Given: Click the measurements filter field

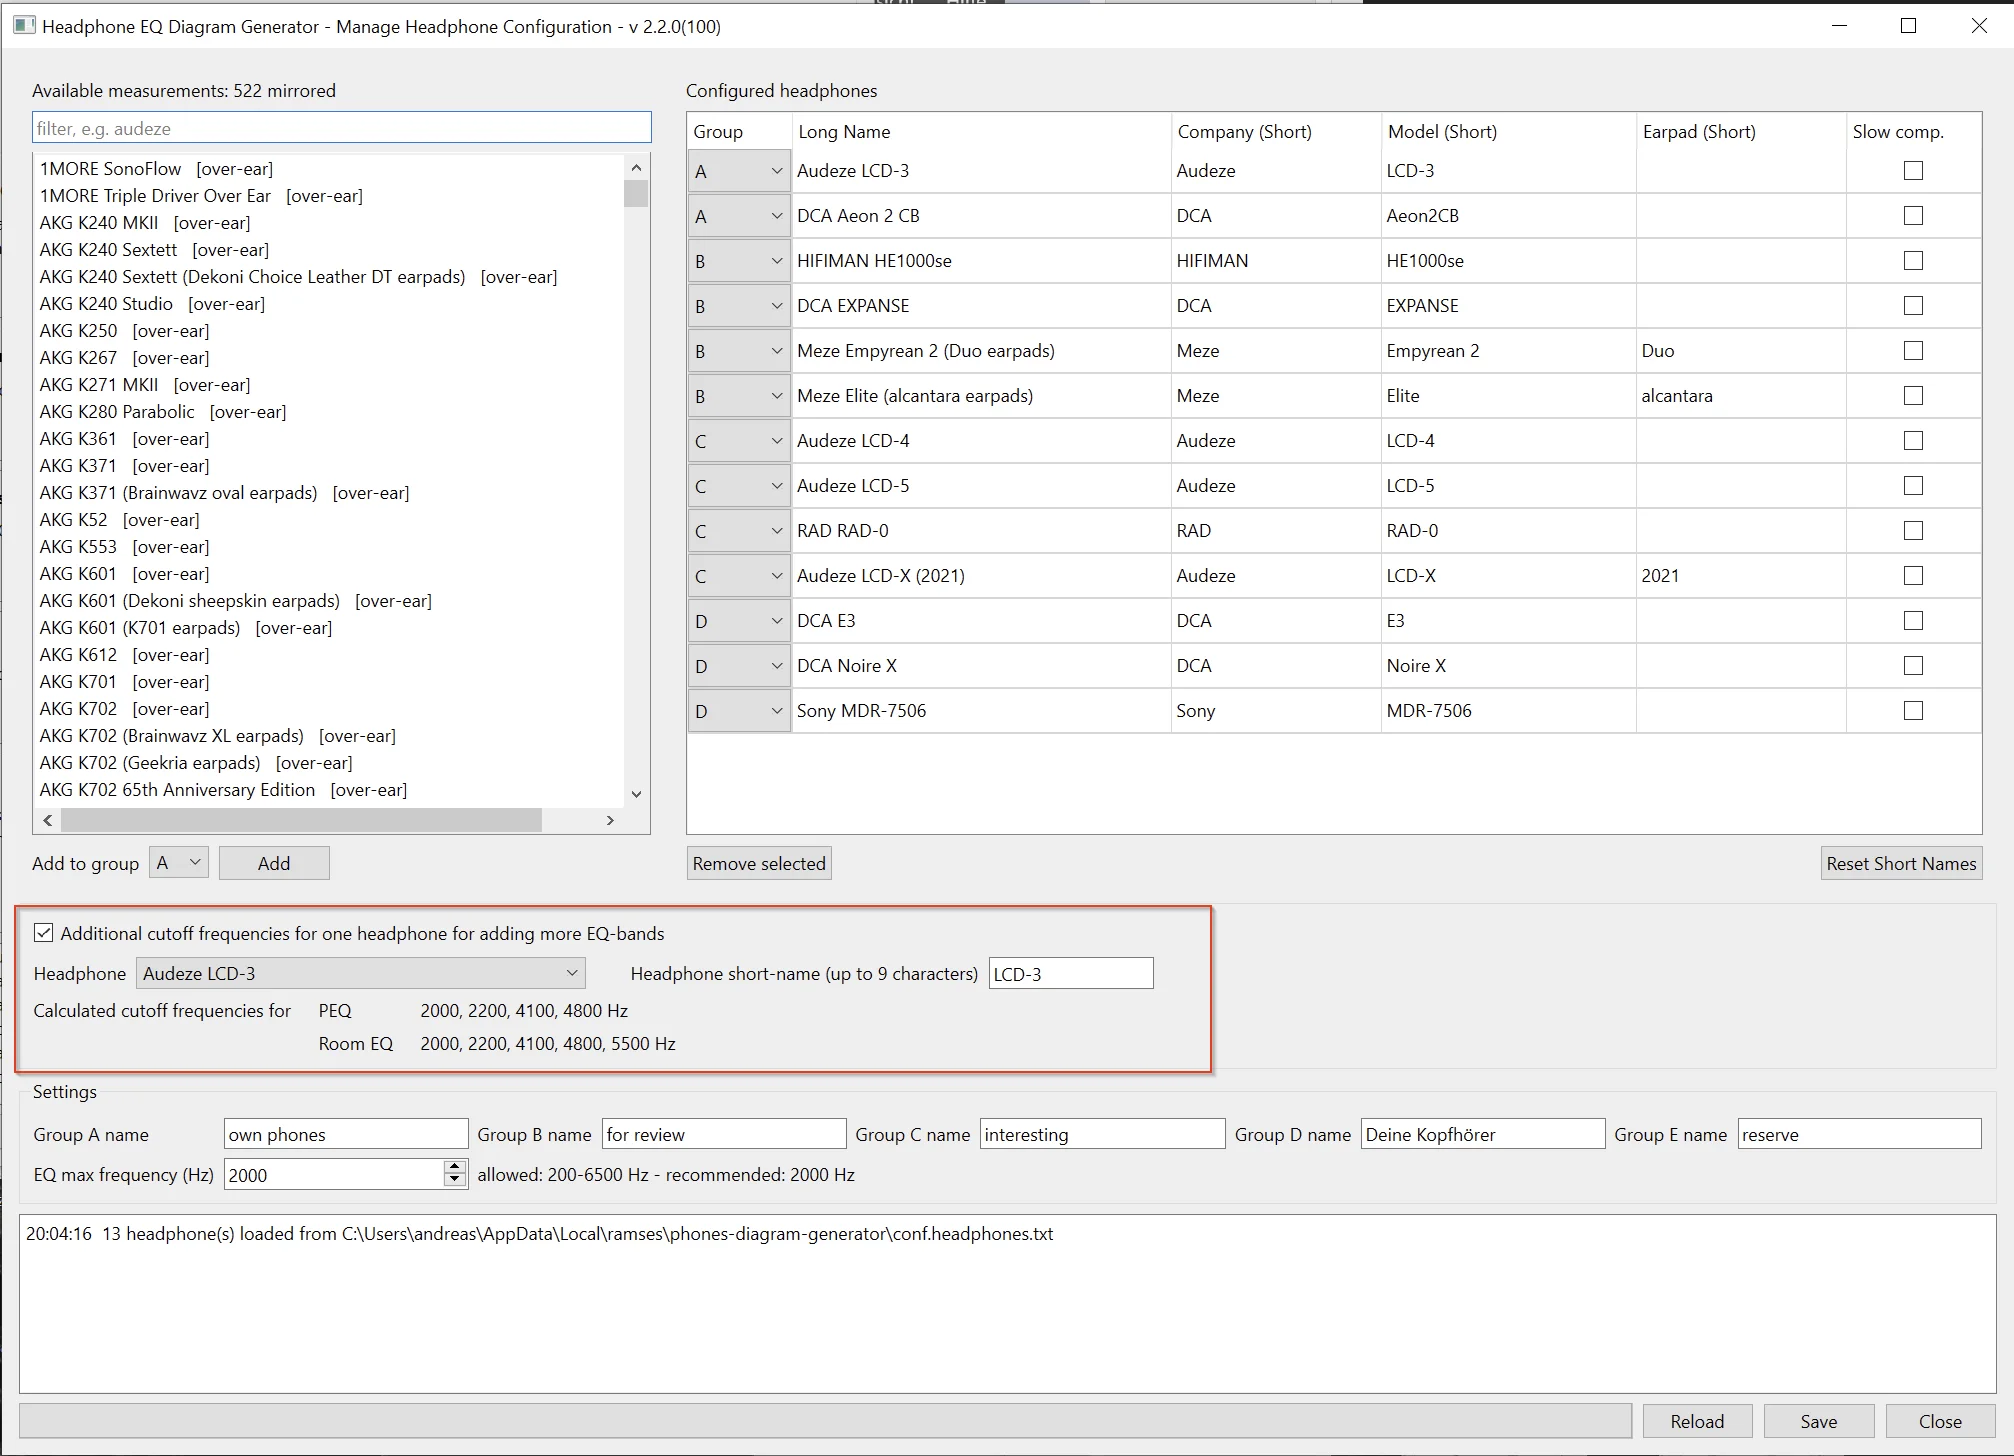Looking at the screenshot, I should pyautogui.click(x=342, y=128).
